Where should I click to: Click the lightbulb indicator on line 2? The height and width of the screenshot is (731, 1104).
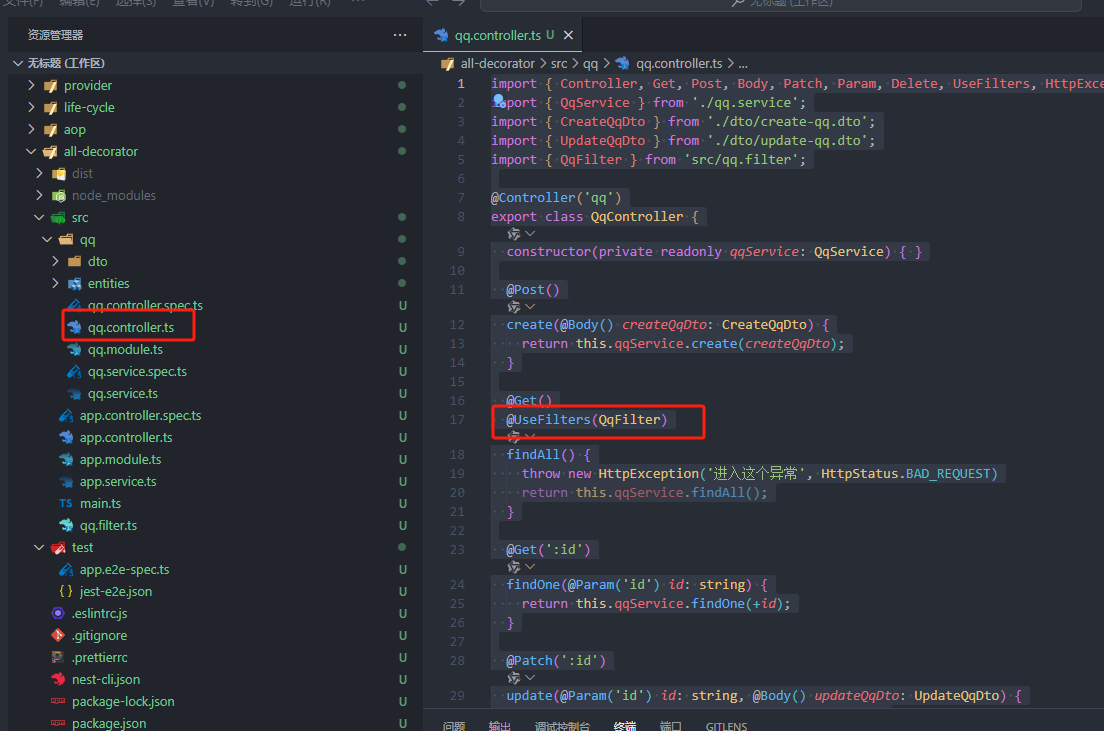point(498,100)
